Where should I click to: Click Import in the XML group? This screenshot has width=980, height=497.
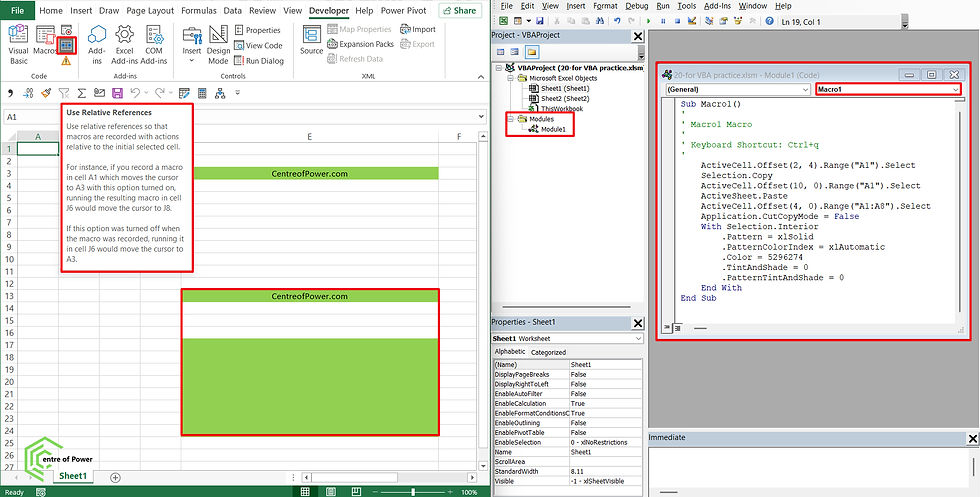pyautogui.click(x=418, y=29)
